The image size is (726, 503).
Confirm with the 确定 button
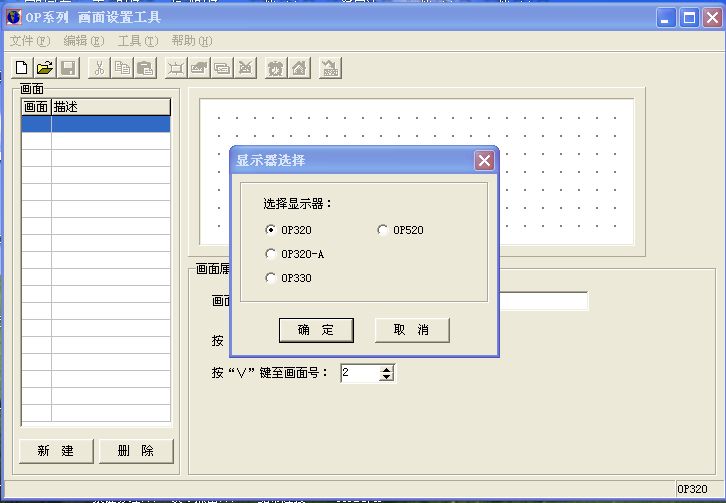tap(316, 330)
